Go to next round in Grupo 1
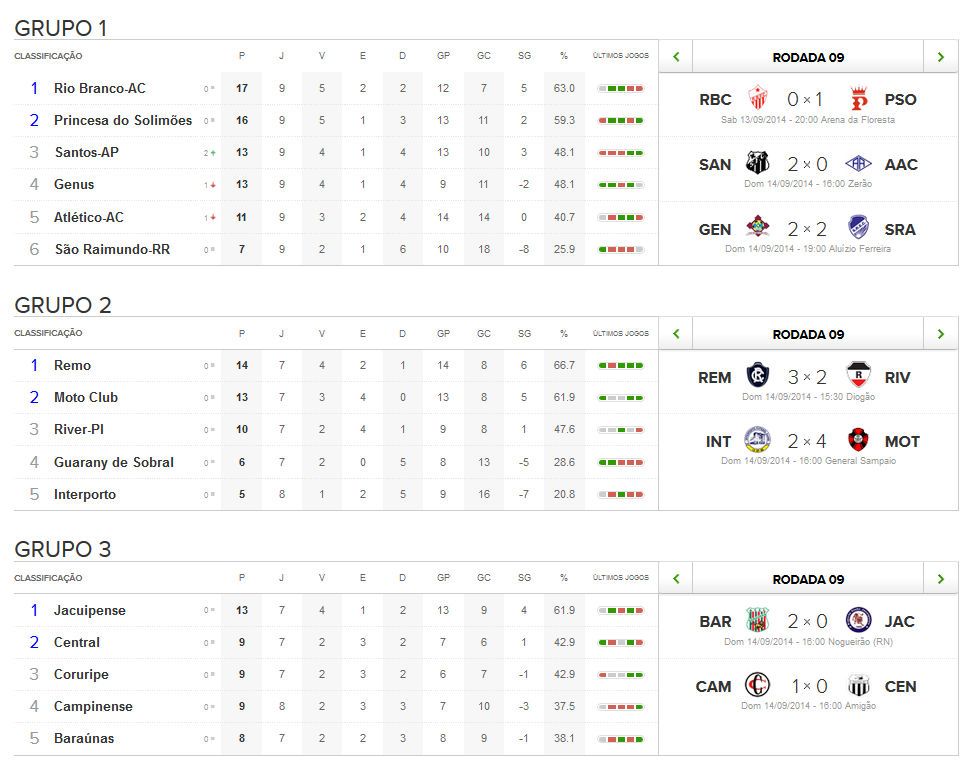Image resolution: width=964 pixels, height=764 pixels. [940, 57]
